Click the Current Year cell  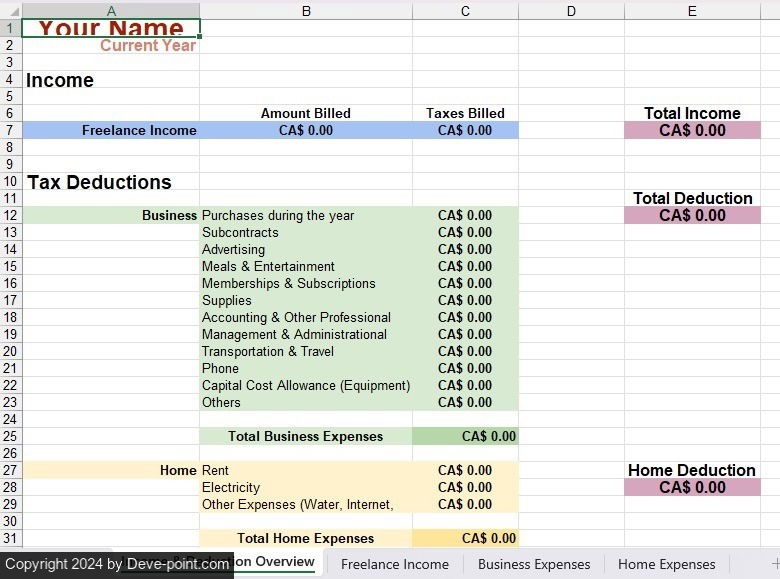click(111, 45)
